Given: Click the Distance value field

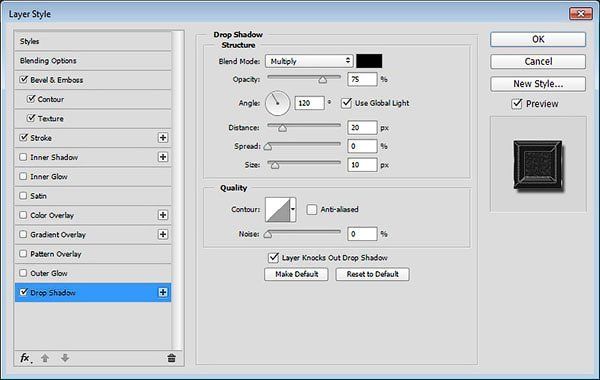Looking at the screenshot, I should pos(362,127).
